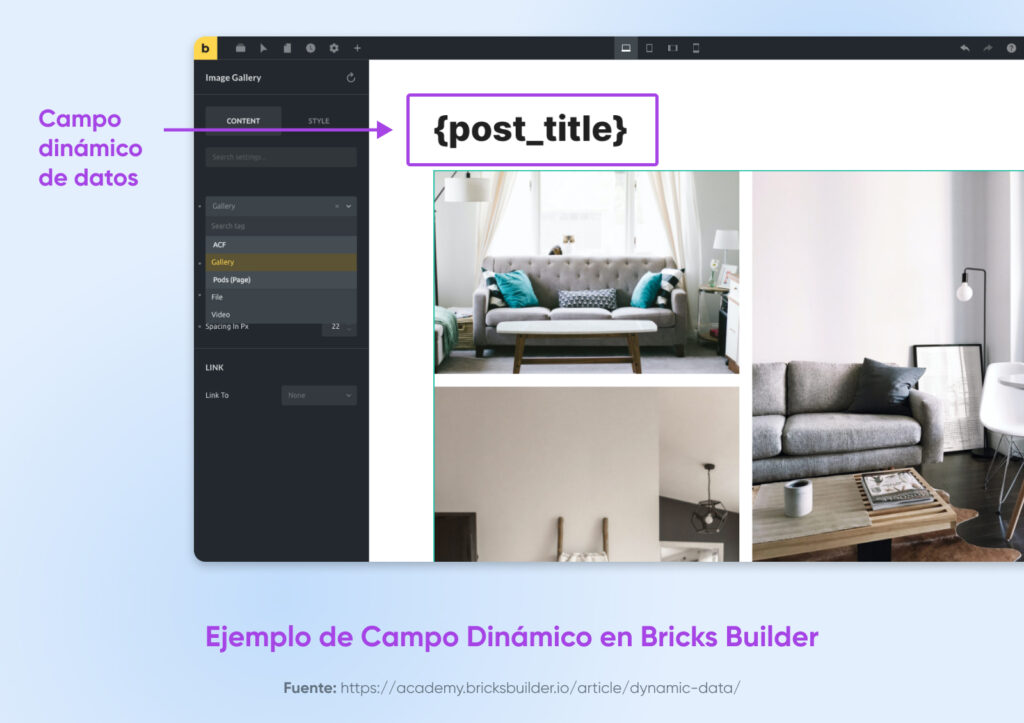Switch to mobile viewport preview icon
Image resolution: width=1024 pixels, height=723 pixels.
pos(694,47)
